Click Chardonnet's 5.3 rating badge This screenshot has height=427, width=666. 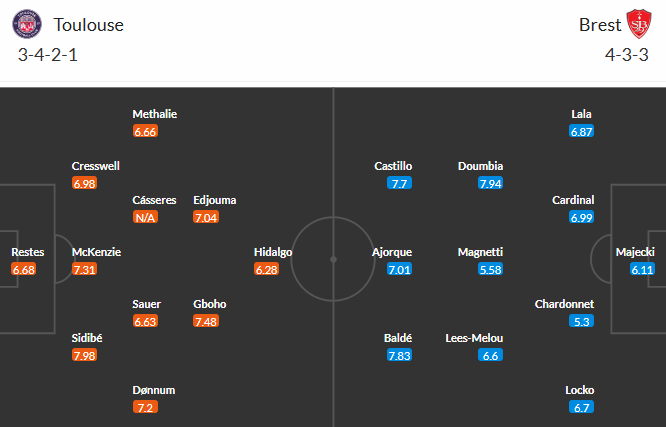click(x=581, y=321)
